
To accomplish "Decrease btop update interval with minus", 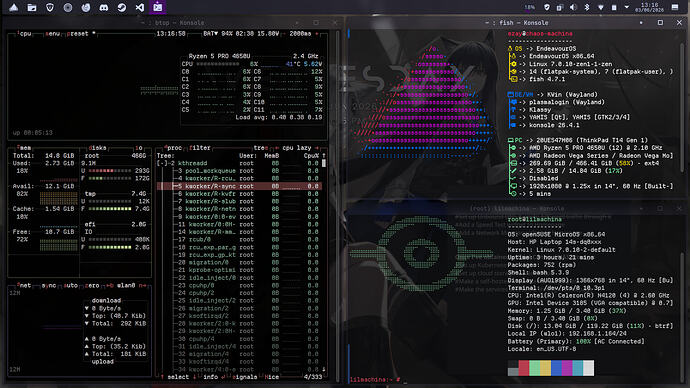I will [x=284, y=33].
